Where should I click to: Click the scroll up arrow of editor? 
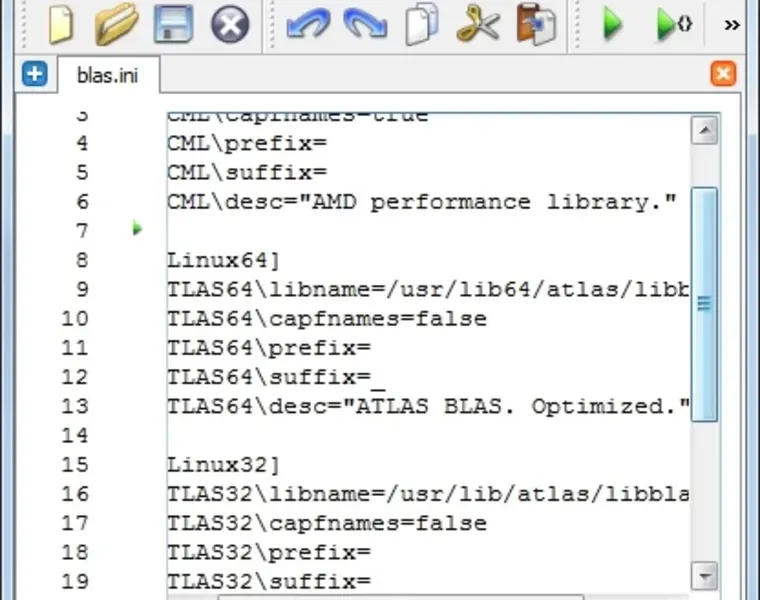coord(705,130)
